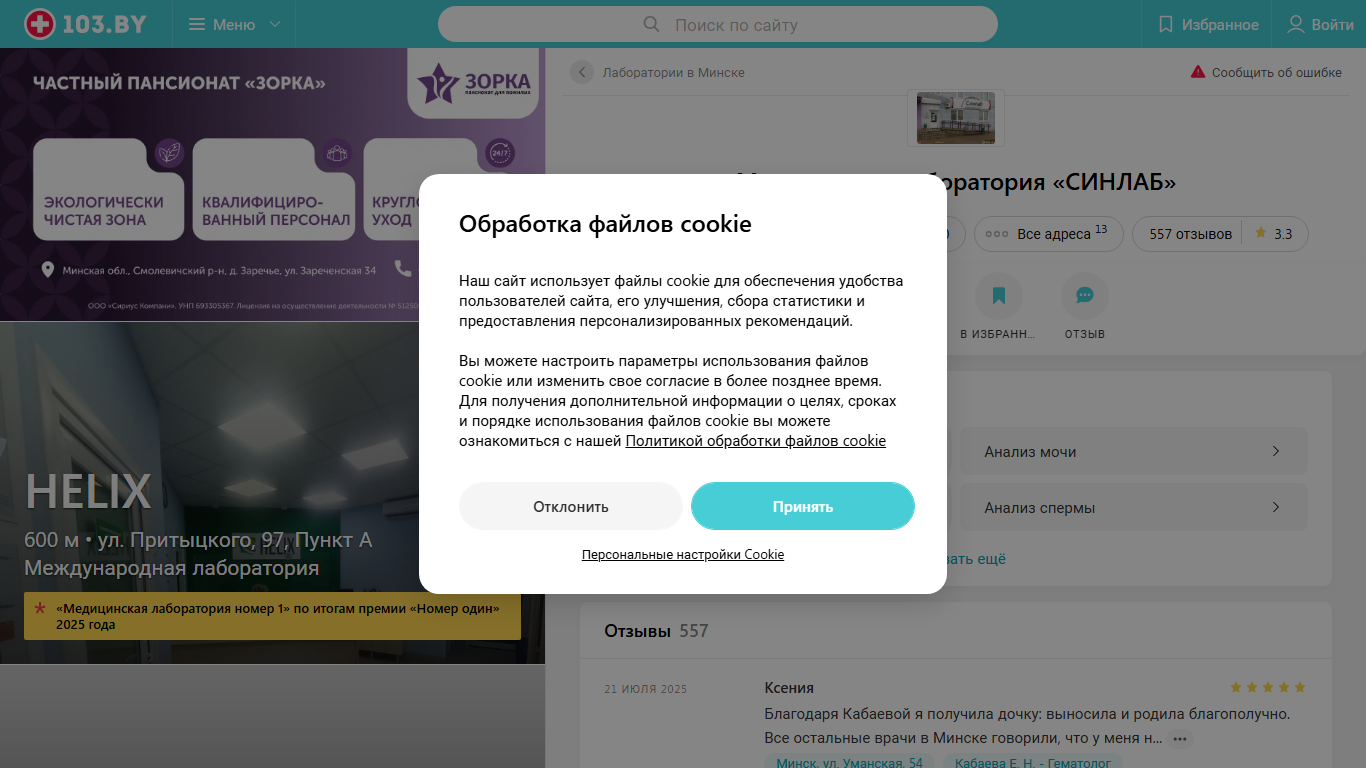Expand the Меню dropdown chevron
The height and width of the screenshot is (768, 1366).
pyautogui.click(x=275, y=24)
